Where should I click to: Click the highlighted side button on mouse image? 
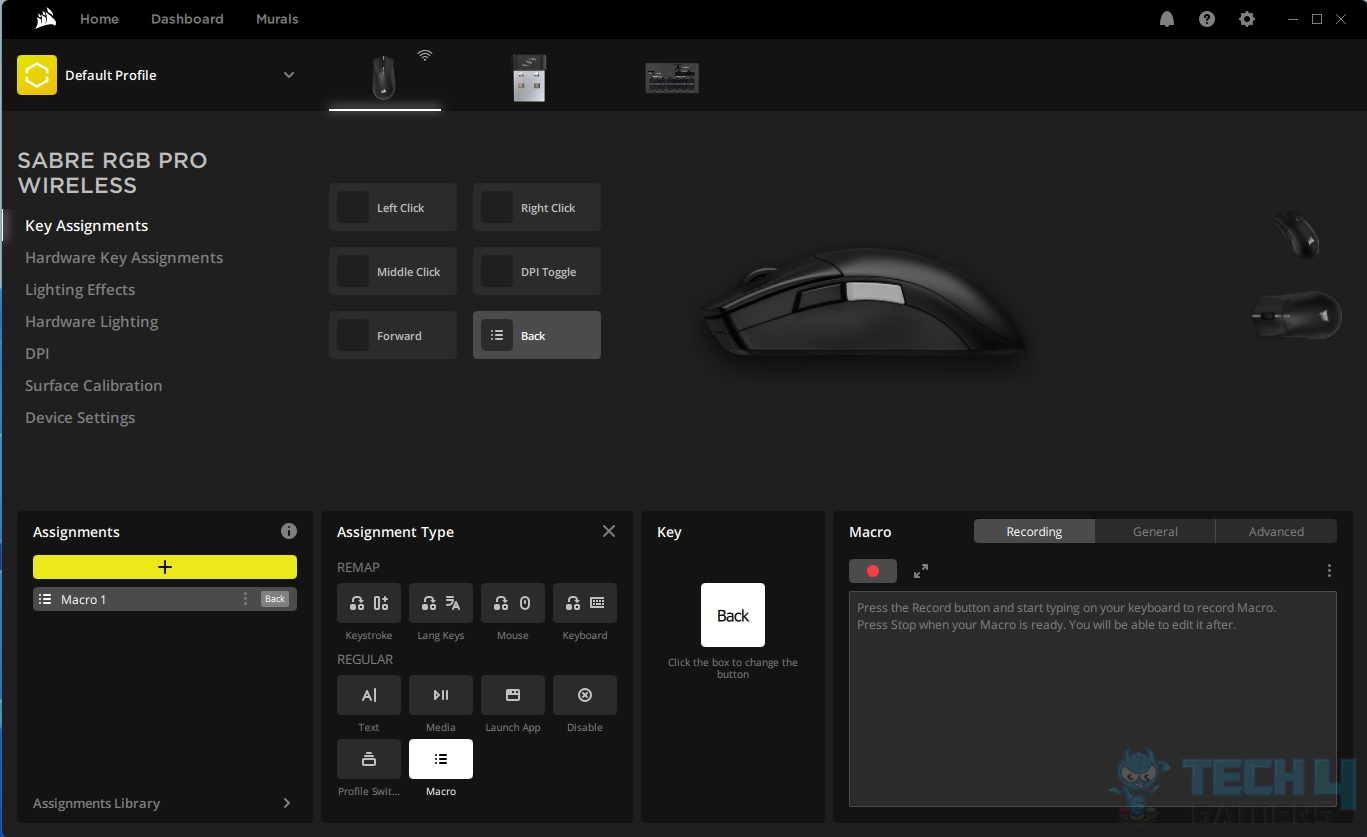click(875, 291)
